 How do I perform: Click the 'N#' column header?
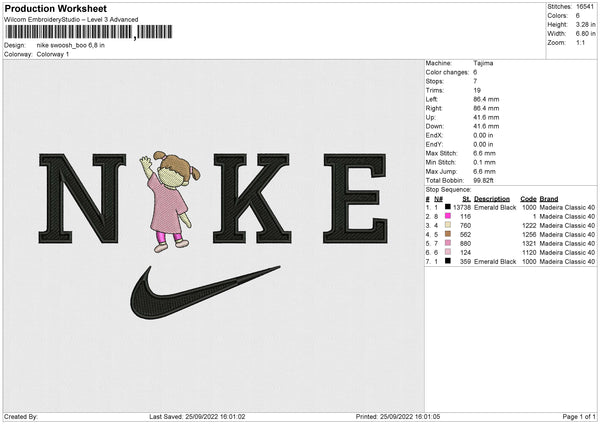coord(439,199)
